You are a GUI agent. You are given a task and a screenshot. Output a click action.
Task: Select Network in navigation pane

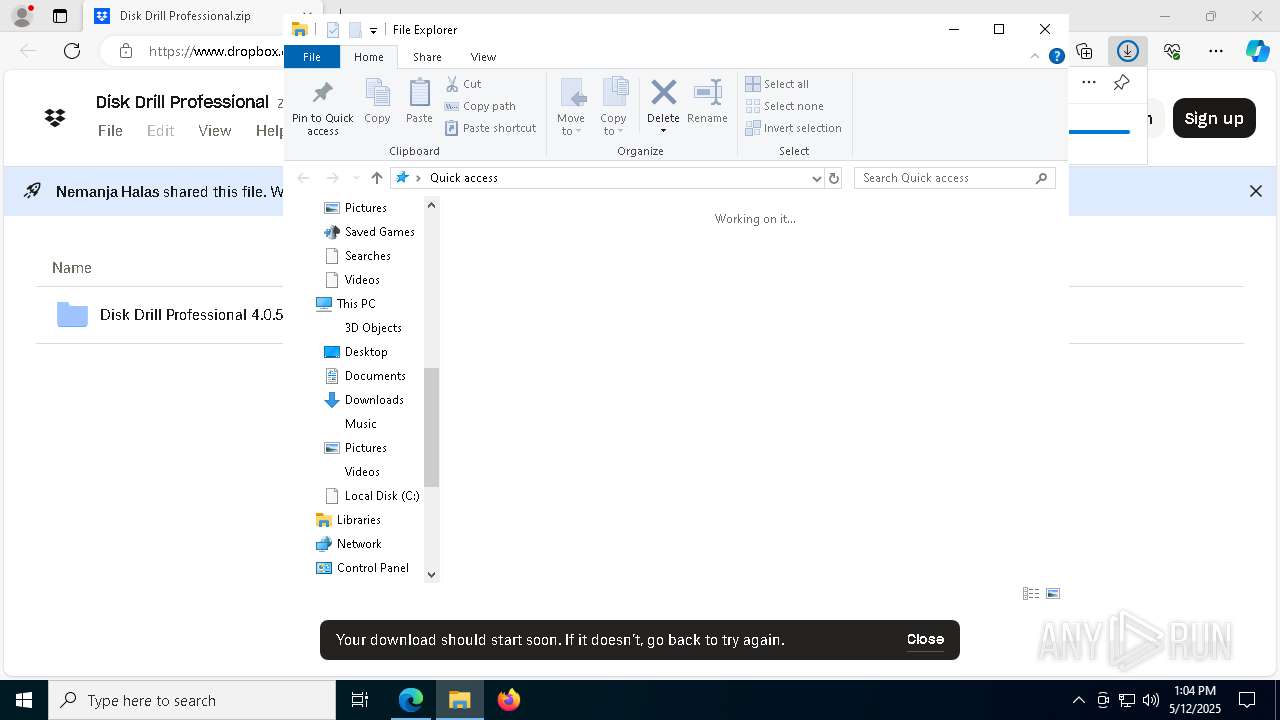(348, 544)
